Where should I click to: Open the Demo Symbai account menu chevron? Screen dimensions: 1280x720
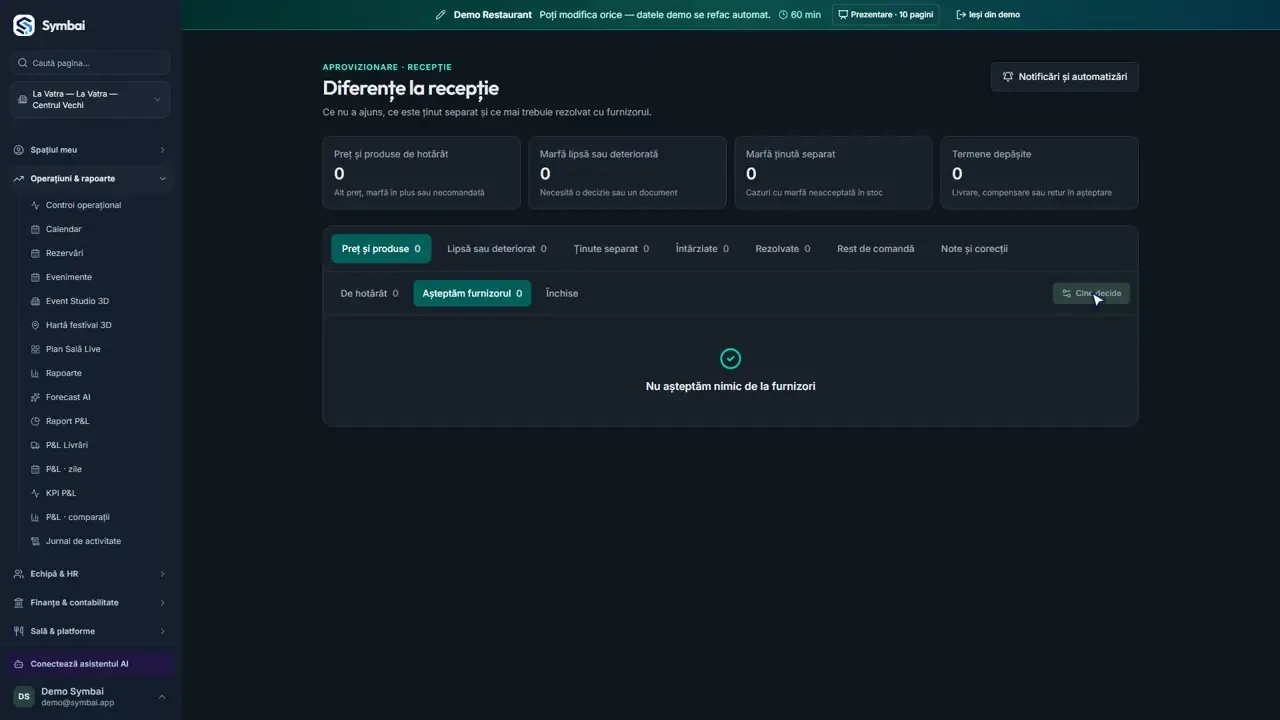coord(162,697)
